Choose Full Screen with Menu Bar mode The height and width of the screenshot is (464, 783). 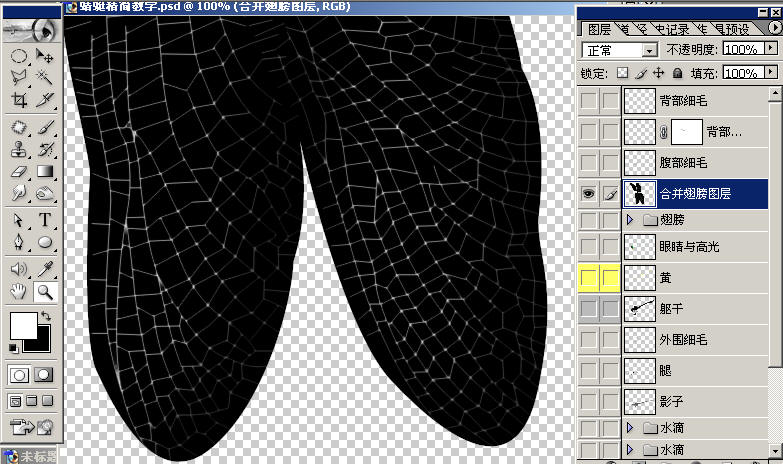coord(31,401)
